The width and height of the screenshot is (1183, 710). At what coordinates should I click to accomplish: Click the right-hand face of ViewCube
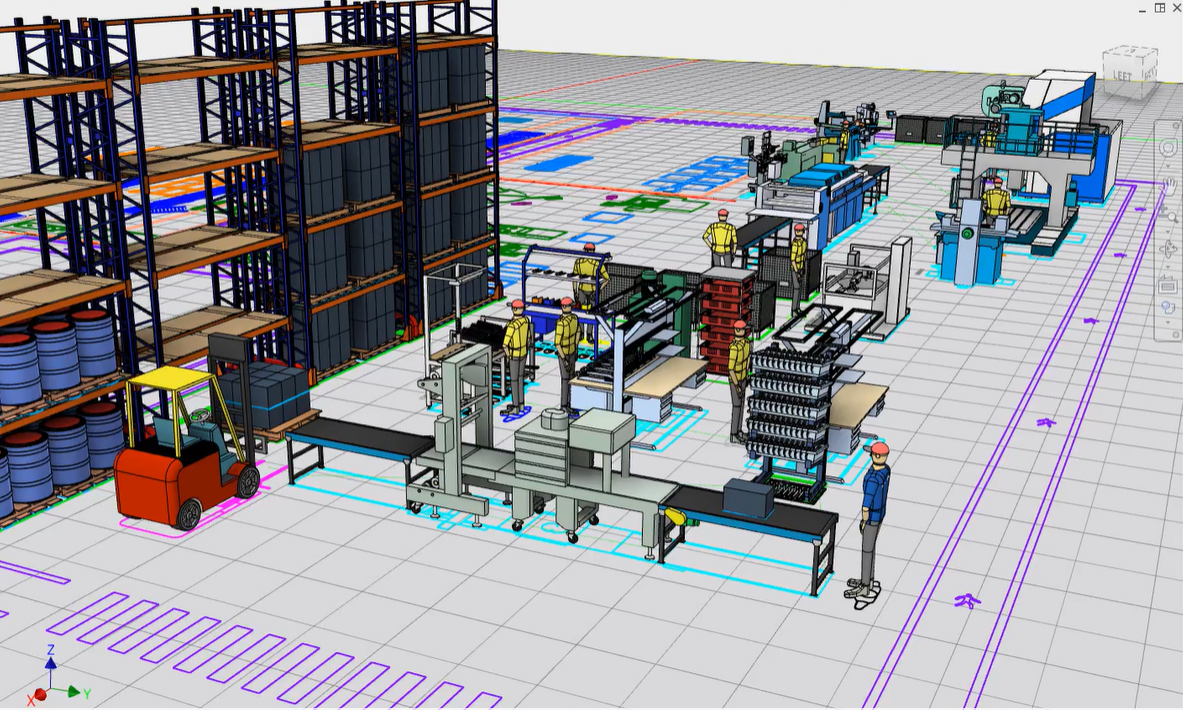pos(1149,72)
